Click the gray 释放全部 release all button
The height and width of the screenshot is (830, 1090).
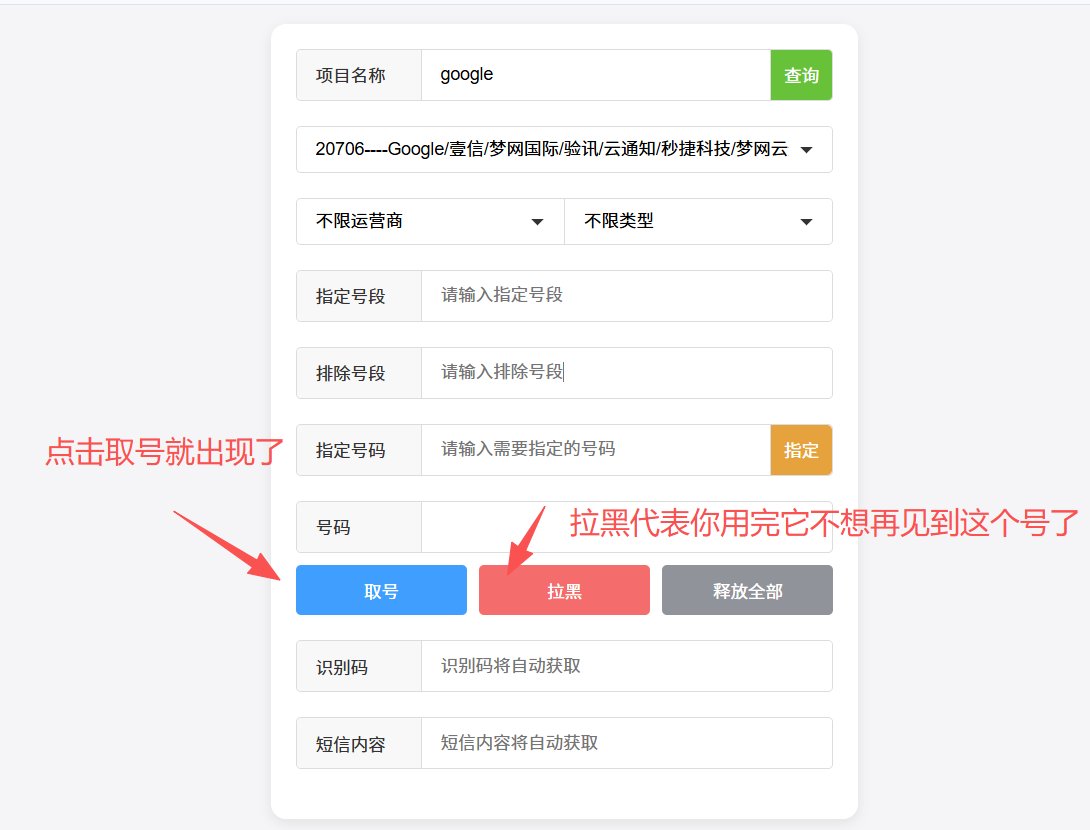pos(746,589)
